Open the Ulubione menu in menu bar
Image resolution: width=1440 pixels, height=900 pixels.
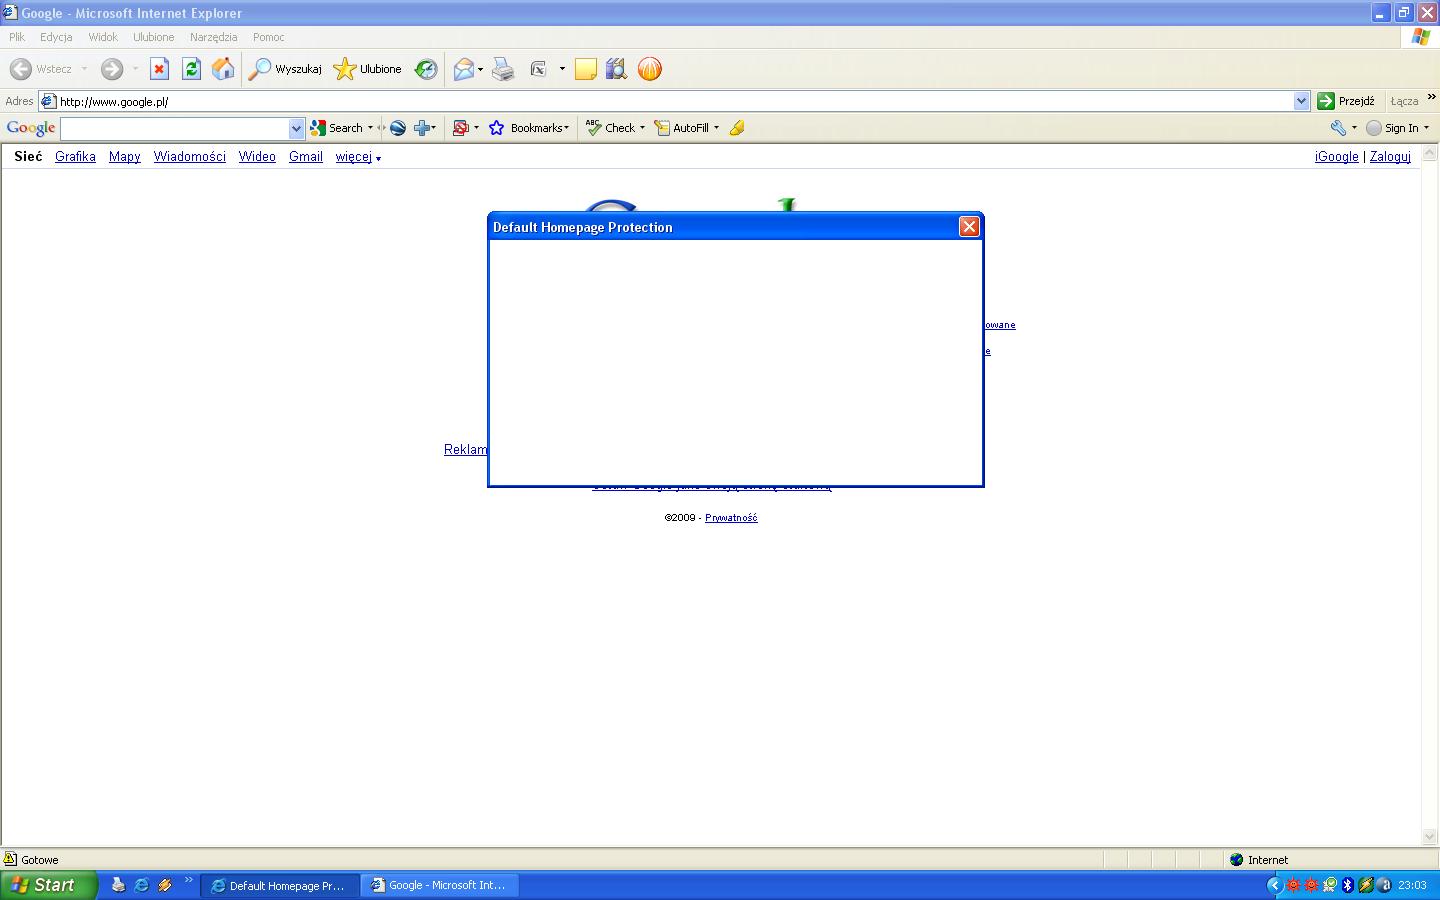click(x=153, y=37)
